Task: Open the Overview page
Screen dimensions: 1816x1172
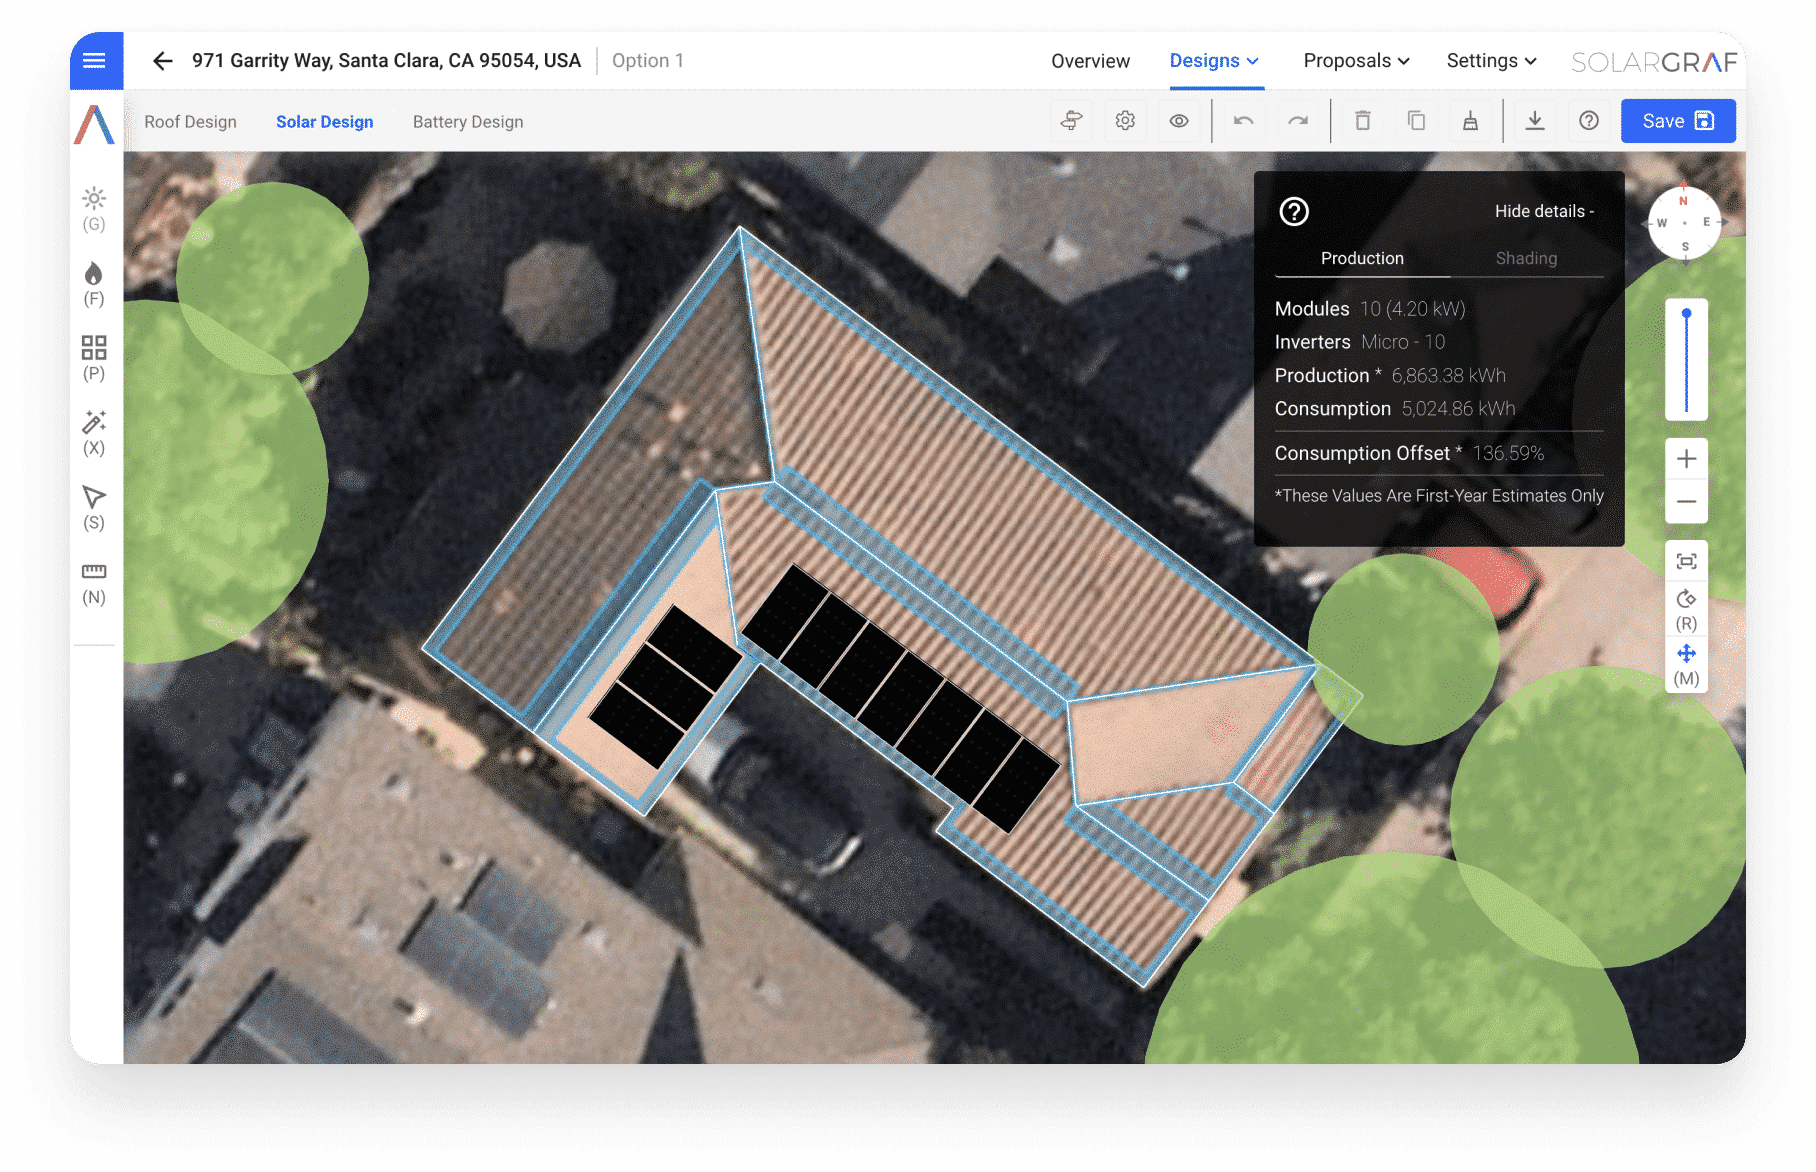Action: [1090, 61]
